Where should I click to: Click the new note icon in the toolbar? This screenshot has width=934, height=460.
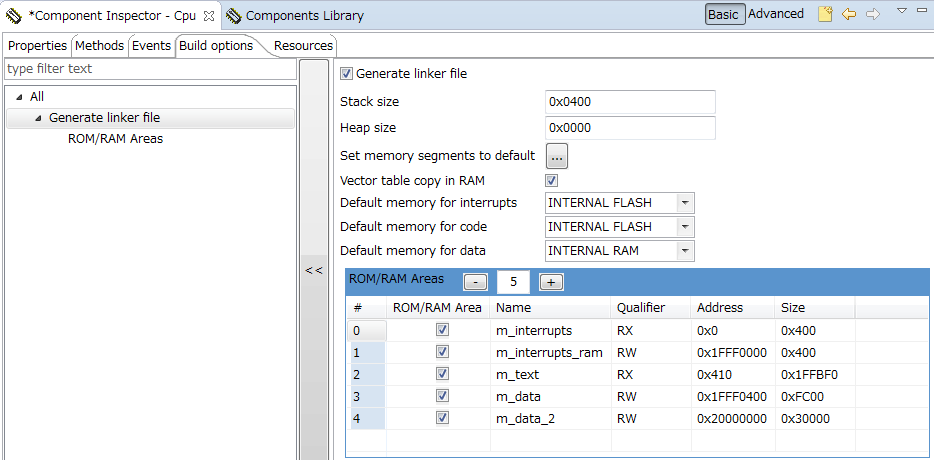tap(825, 14)
